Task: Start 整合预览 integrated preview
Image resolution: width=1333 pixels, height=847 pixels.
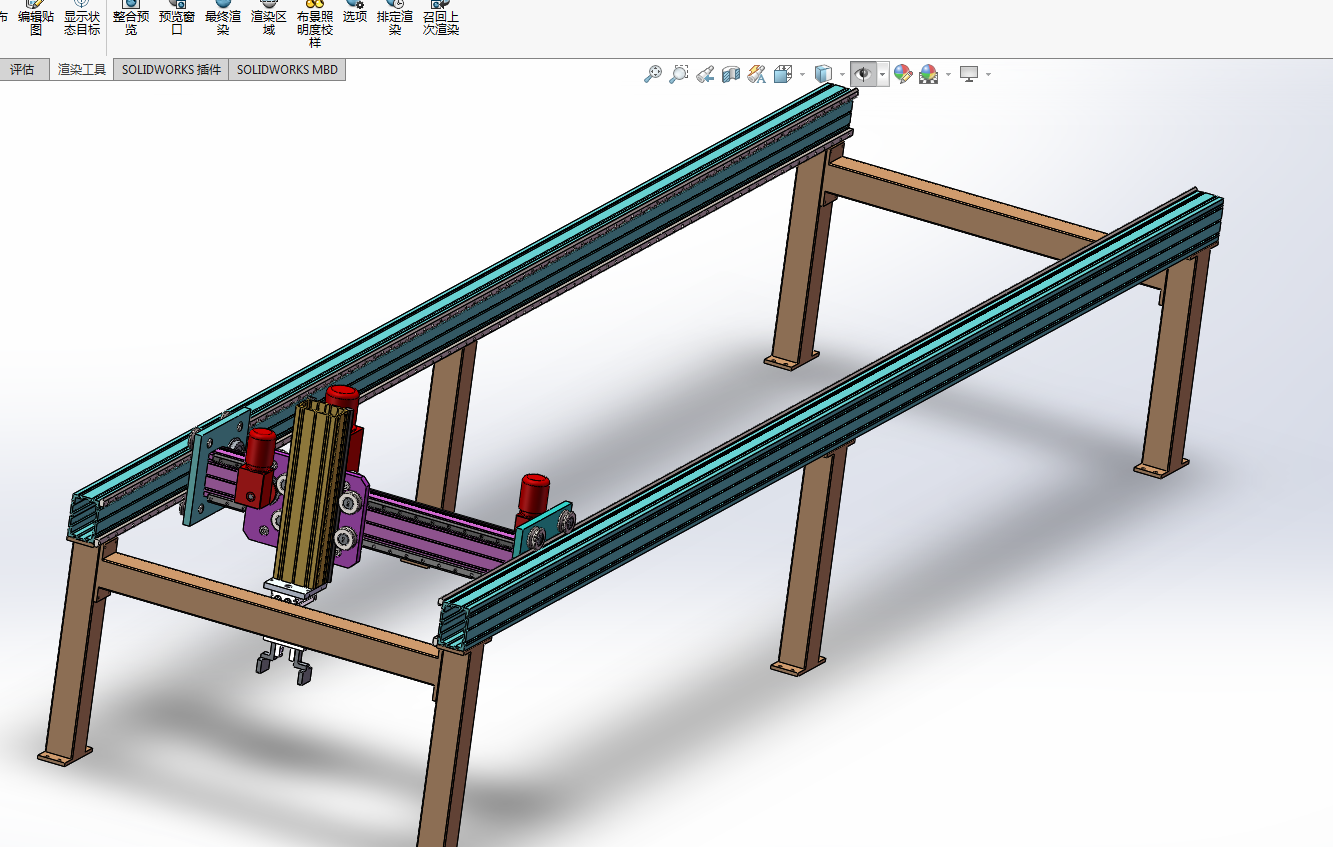Action: point(131,17)
